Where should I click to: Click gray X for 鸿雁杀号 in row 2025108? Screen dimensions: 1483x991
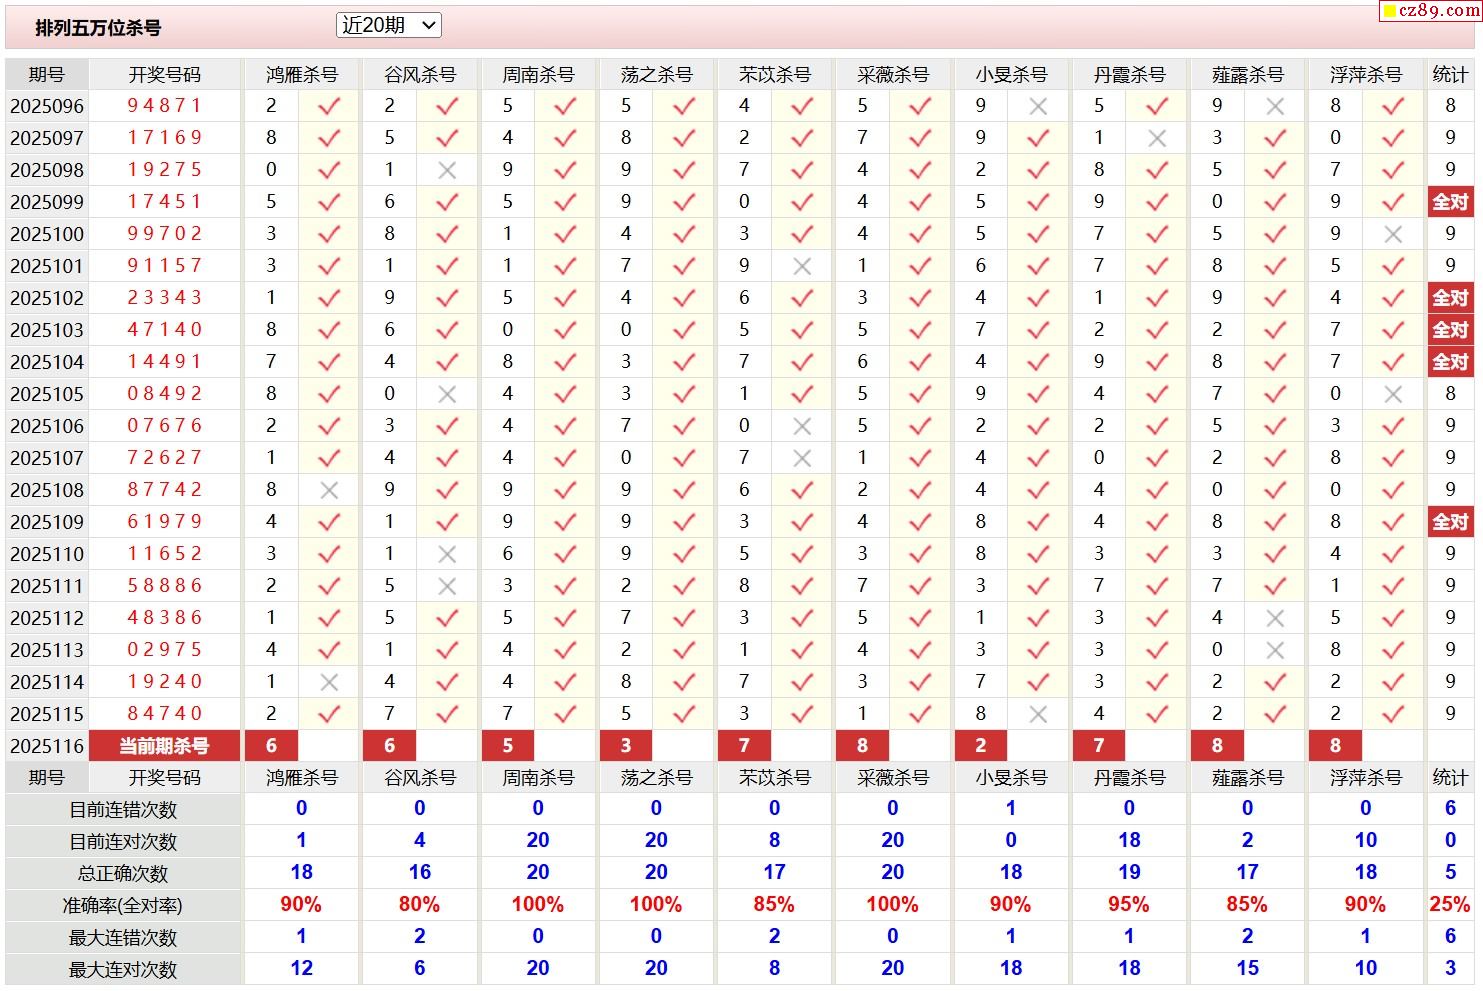coord(329,490)
